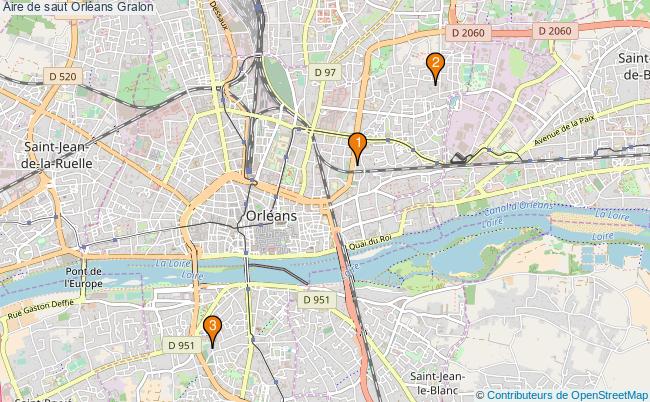Click the Rue Gaston Deffié street label

tap(41, 309)
